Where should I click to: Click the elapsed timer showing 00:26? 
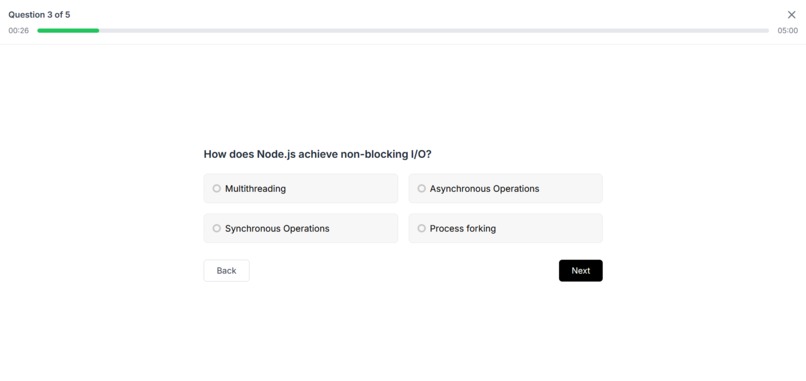click(19, 31)
